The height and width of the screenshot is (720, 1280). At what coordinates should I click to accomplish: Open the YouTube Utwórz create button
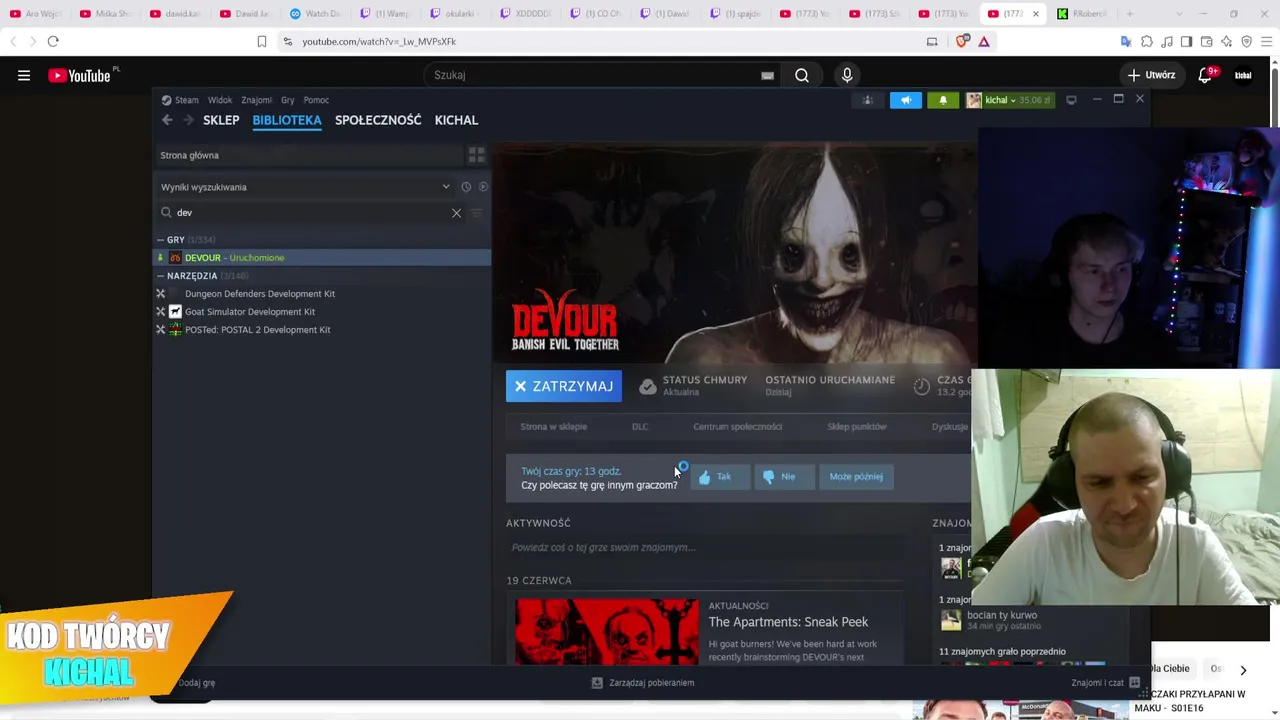(1151, 75)
